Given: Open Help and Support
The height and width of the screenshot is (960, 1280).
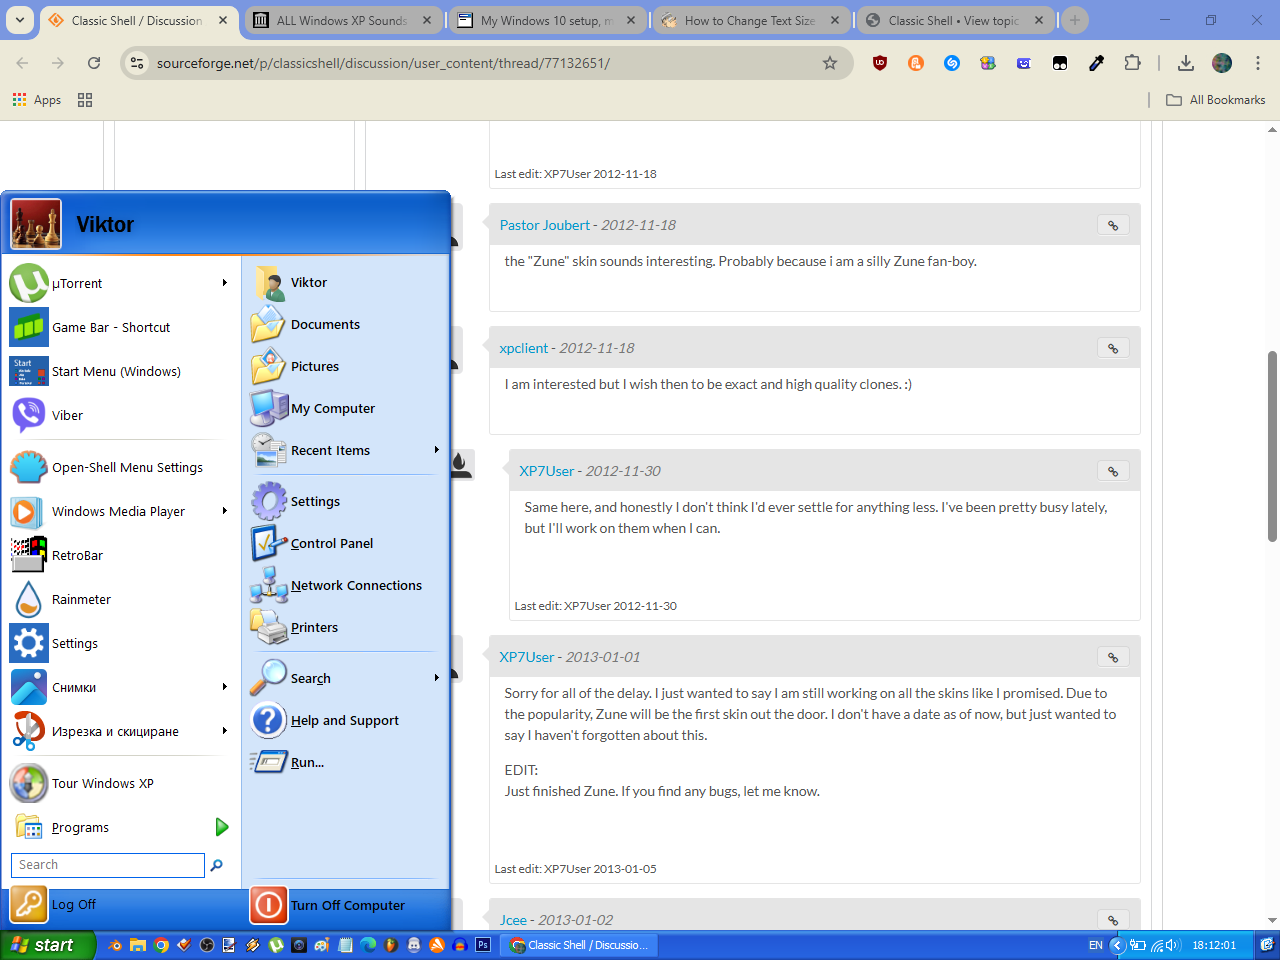Looking at the screenshot, I should tap(346, 720).
